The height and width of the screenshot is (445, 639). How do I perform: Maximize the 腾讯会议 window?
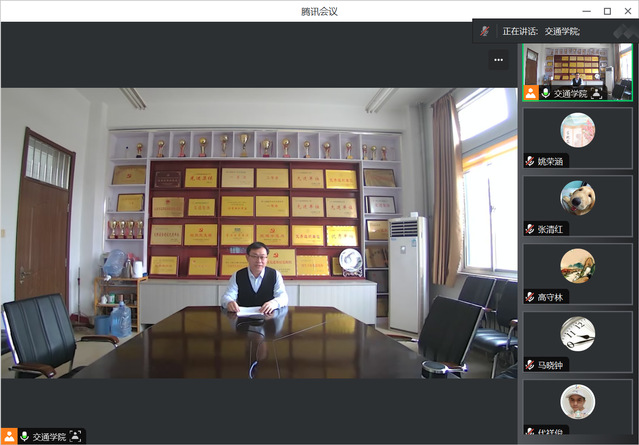[606, 11]
